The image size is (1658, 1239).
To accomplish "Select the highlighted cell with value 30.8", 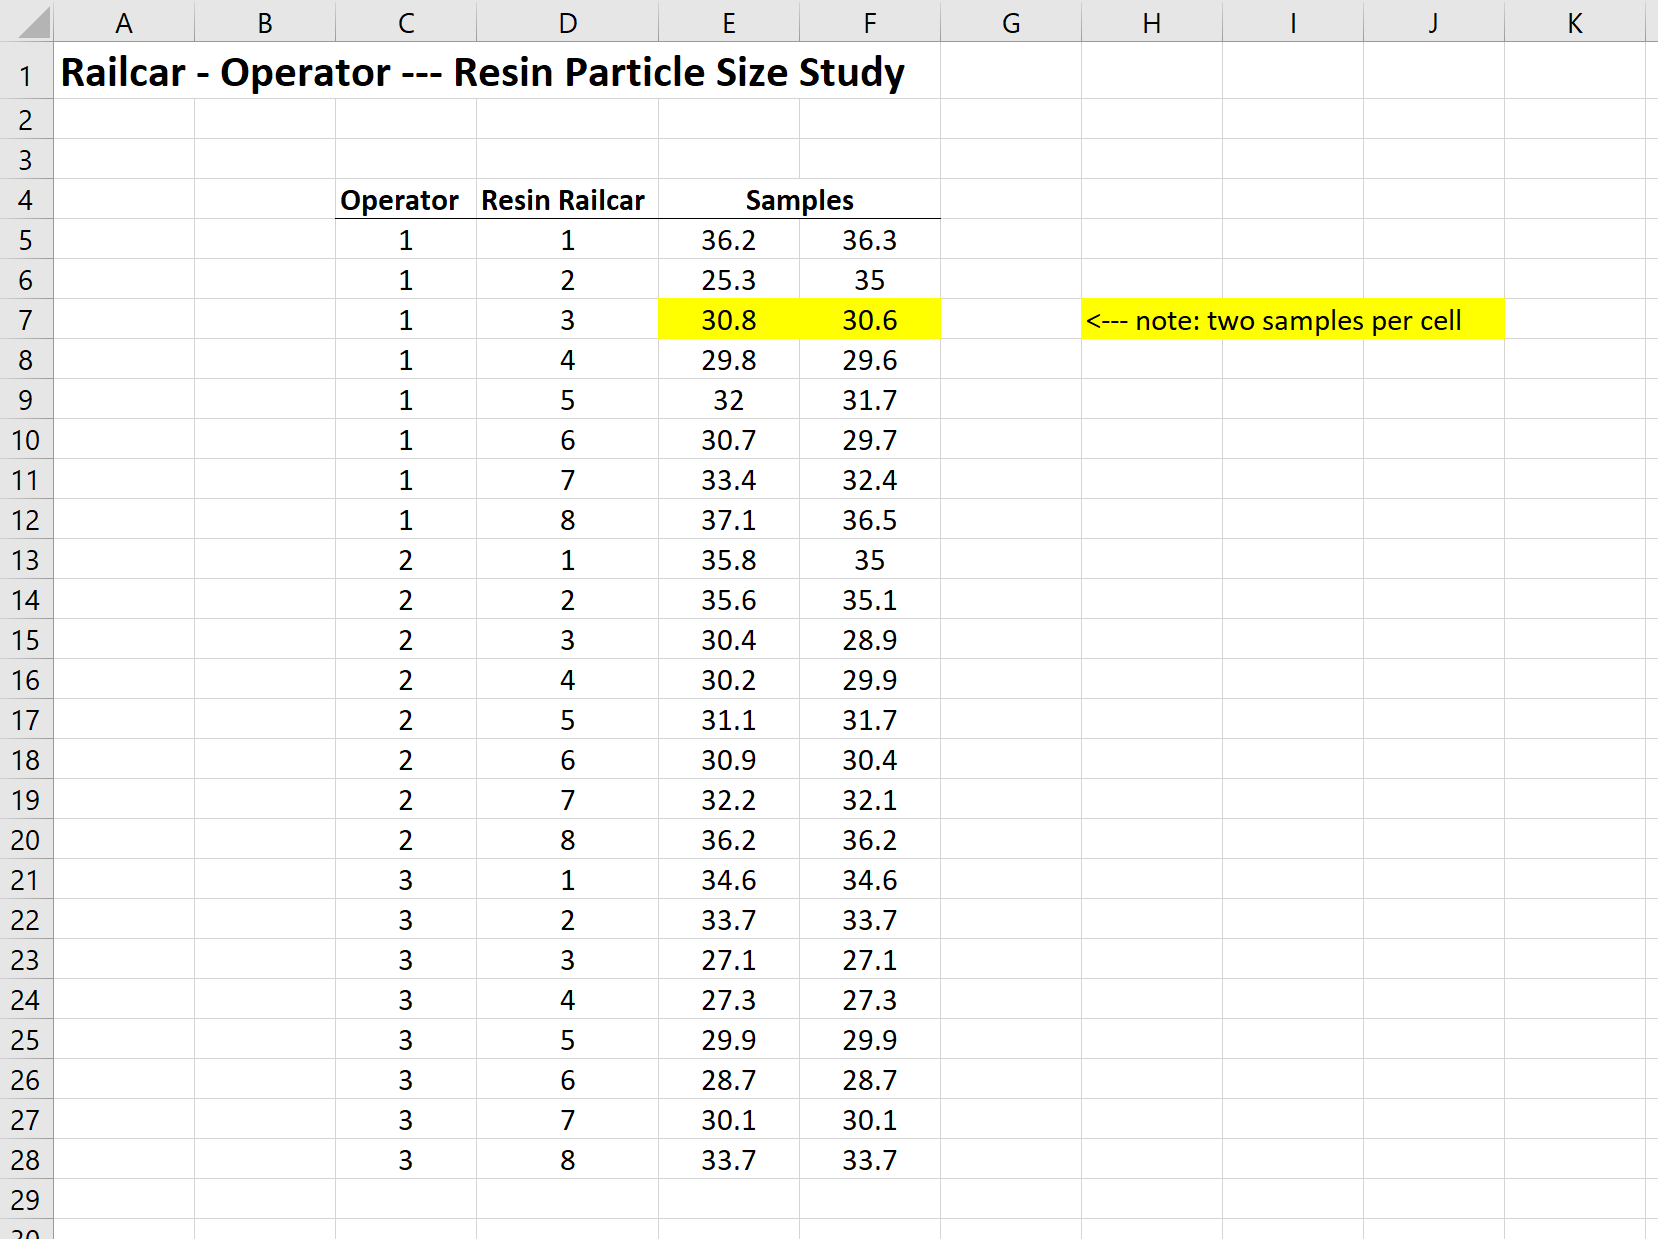I will (x=729, y=320).
